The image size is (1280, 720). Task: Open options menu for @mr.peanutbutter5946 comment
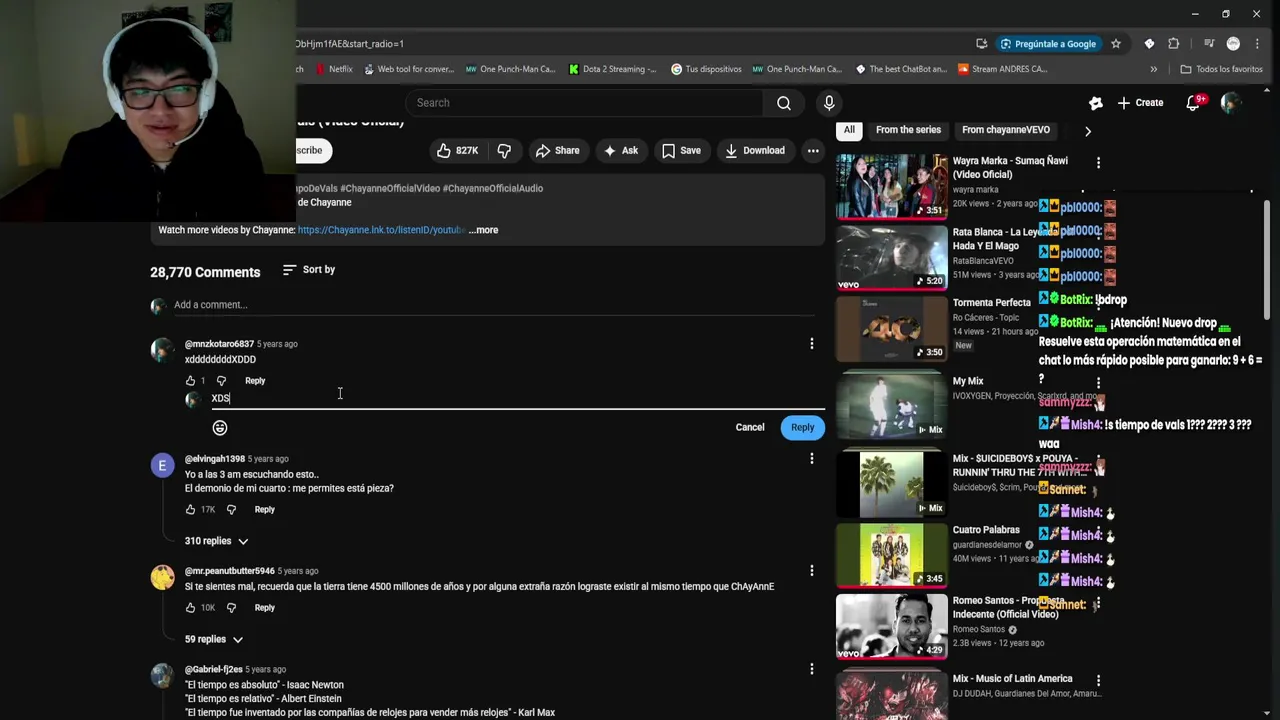tap(811, 571)
